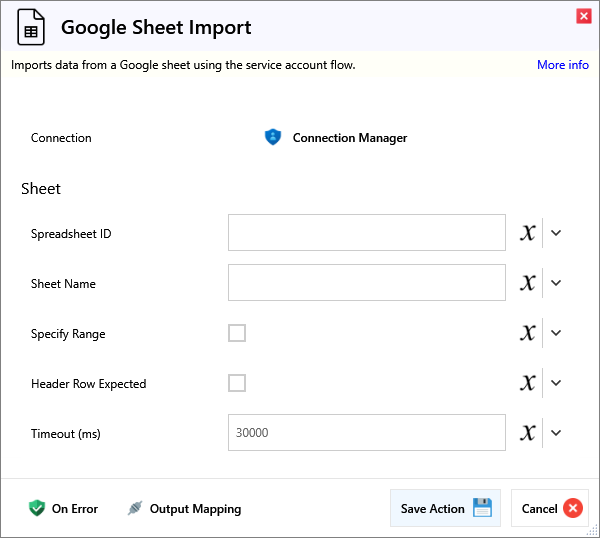Click the Connection Manager shield icon
The height and width of the screenshot is (538, 600).
pyautogui.click(x=273, y=138)
